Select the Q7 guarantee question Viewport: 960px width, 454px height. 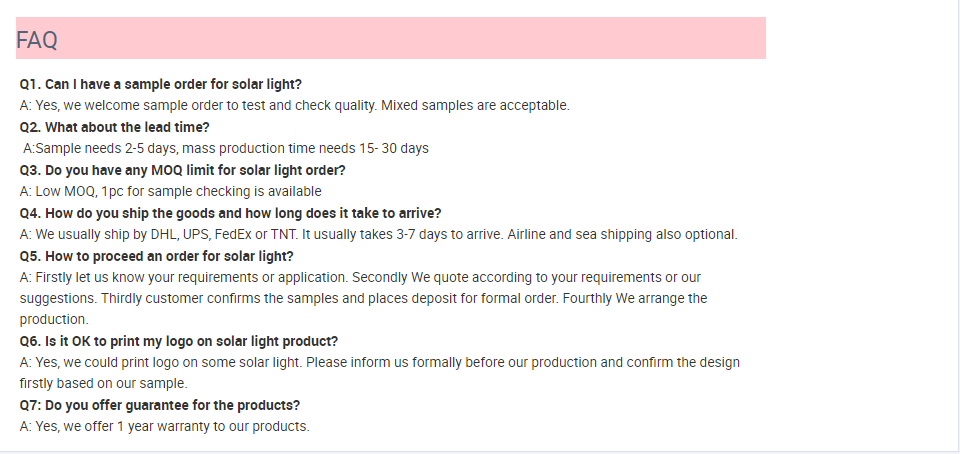[159, 405]
